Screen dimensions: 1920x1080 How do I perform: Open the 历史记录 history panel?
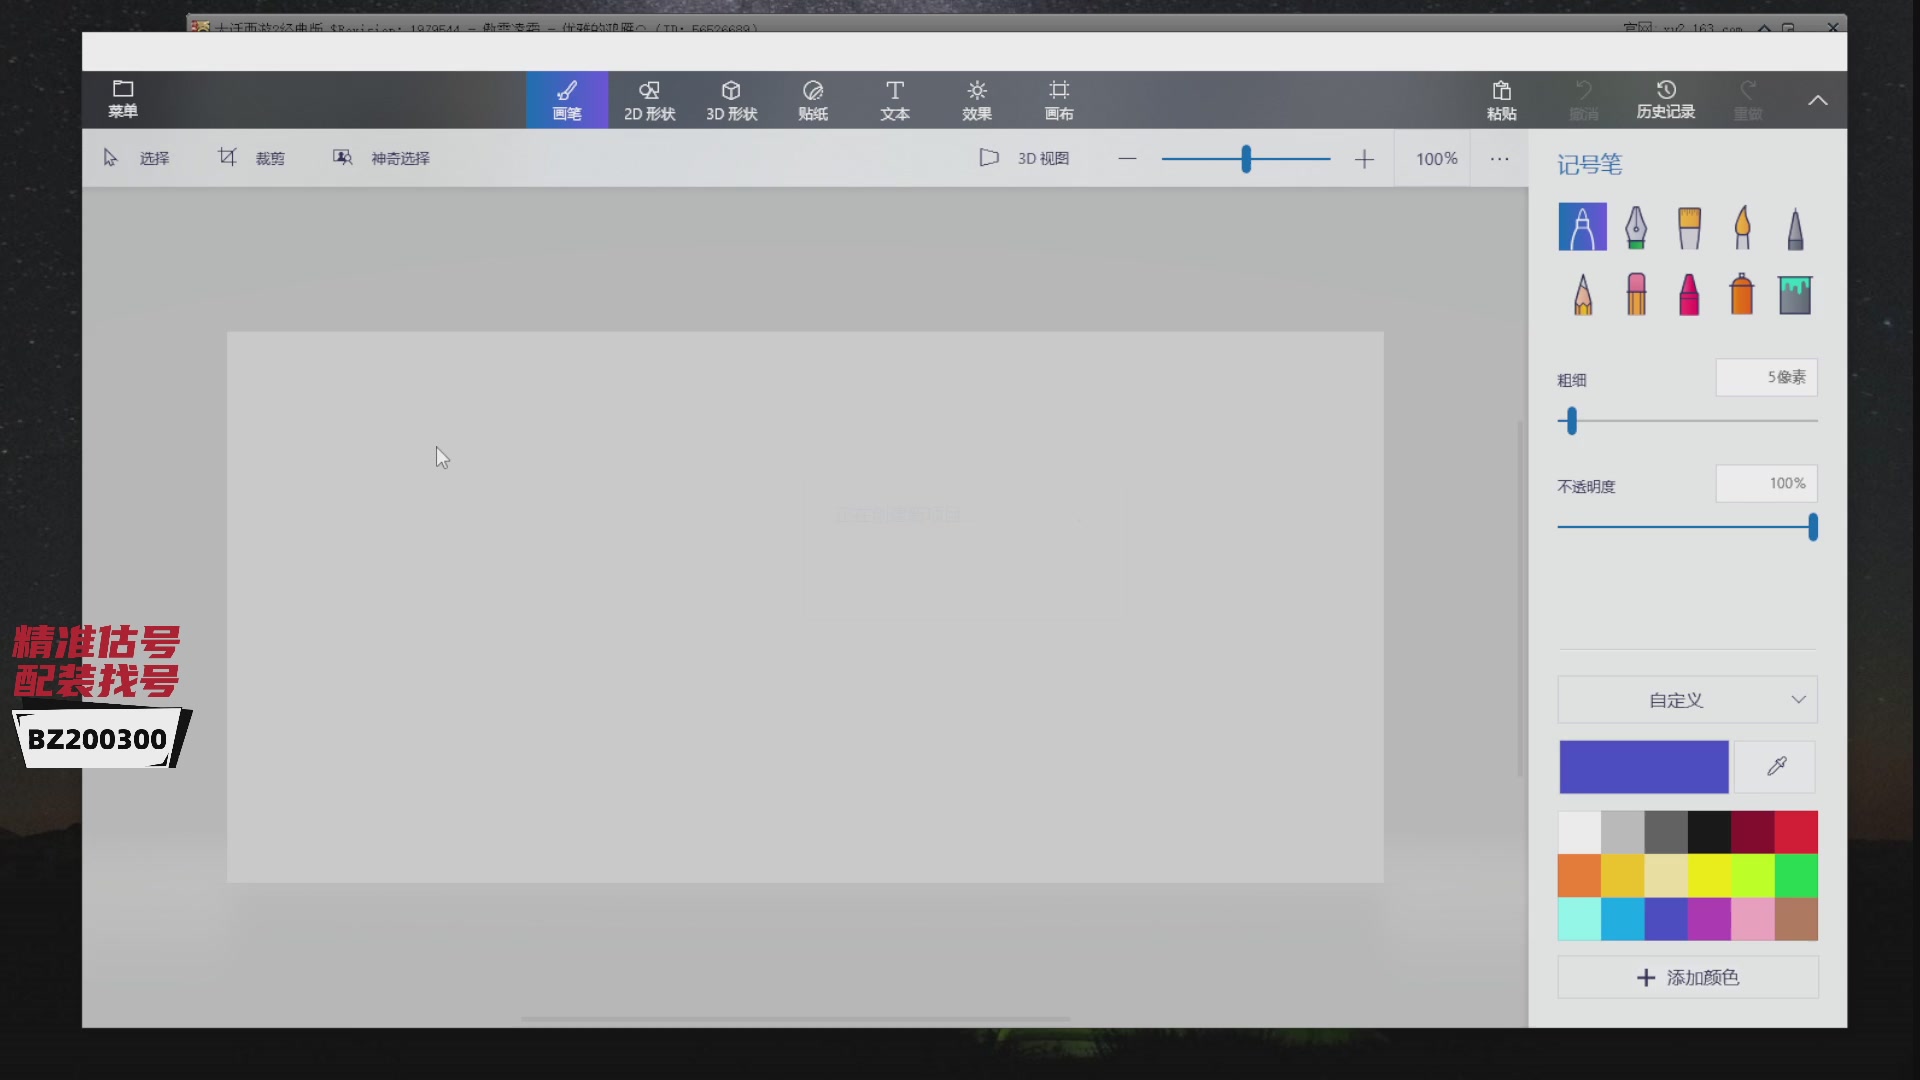[x=1665, y=100]
